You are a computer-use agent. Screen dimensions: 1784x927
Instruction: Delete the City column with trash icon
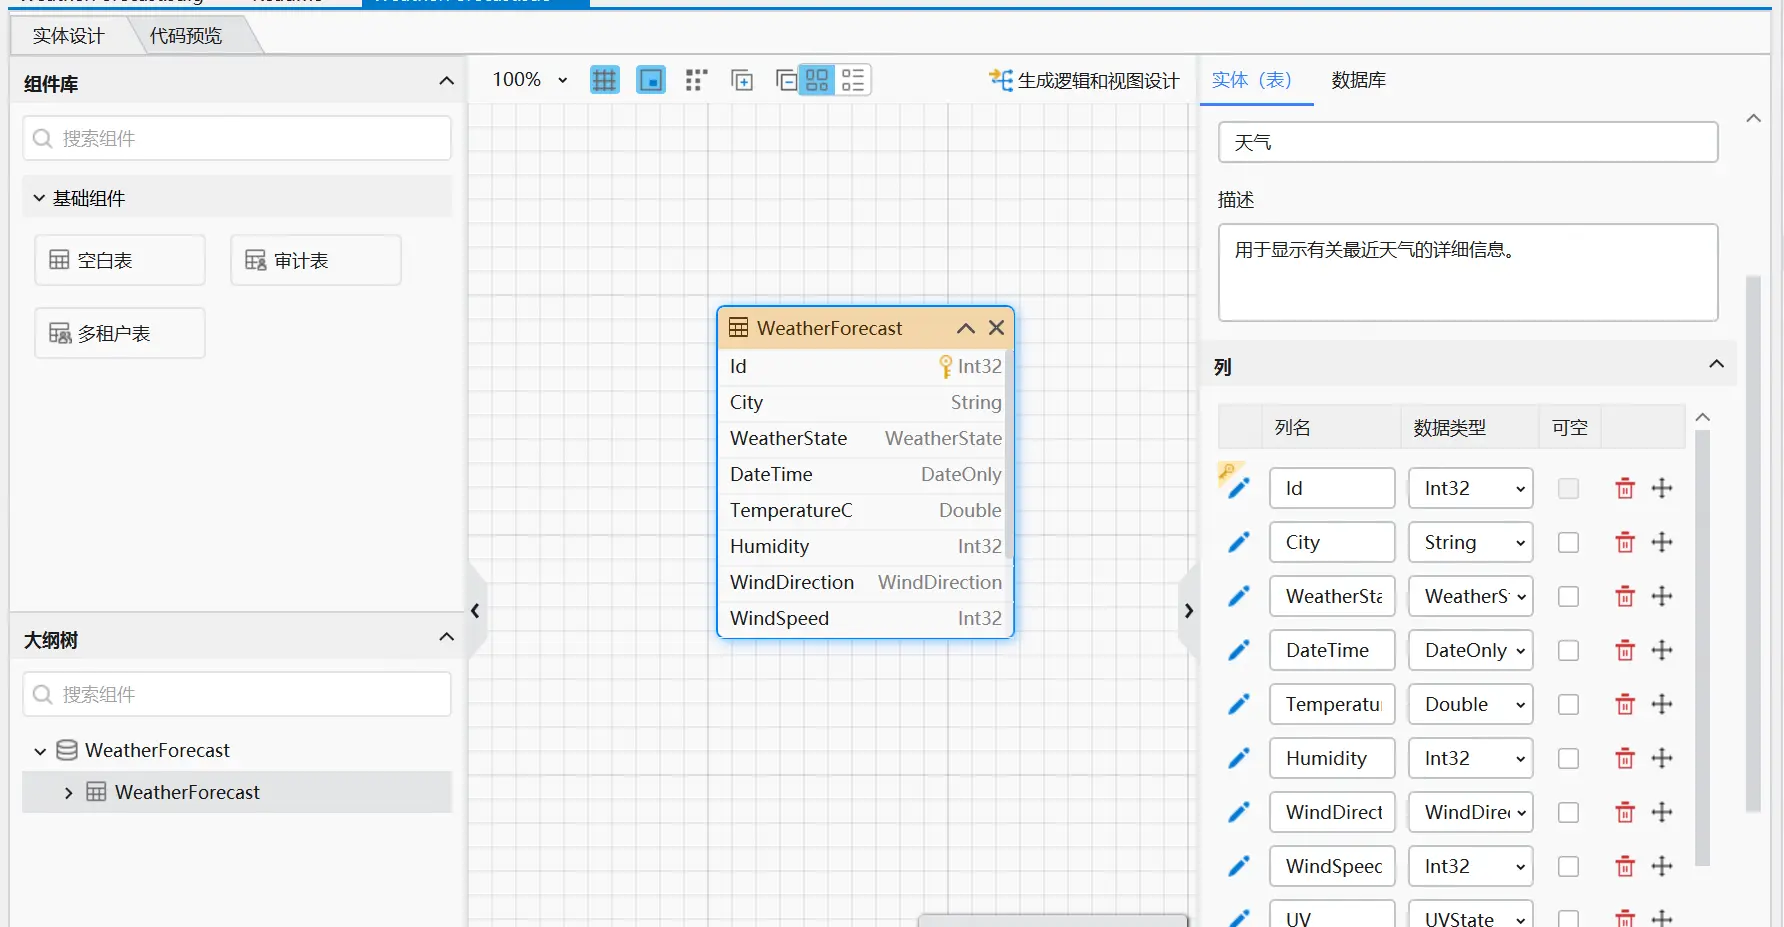[x=1625, y=542]
